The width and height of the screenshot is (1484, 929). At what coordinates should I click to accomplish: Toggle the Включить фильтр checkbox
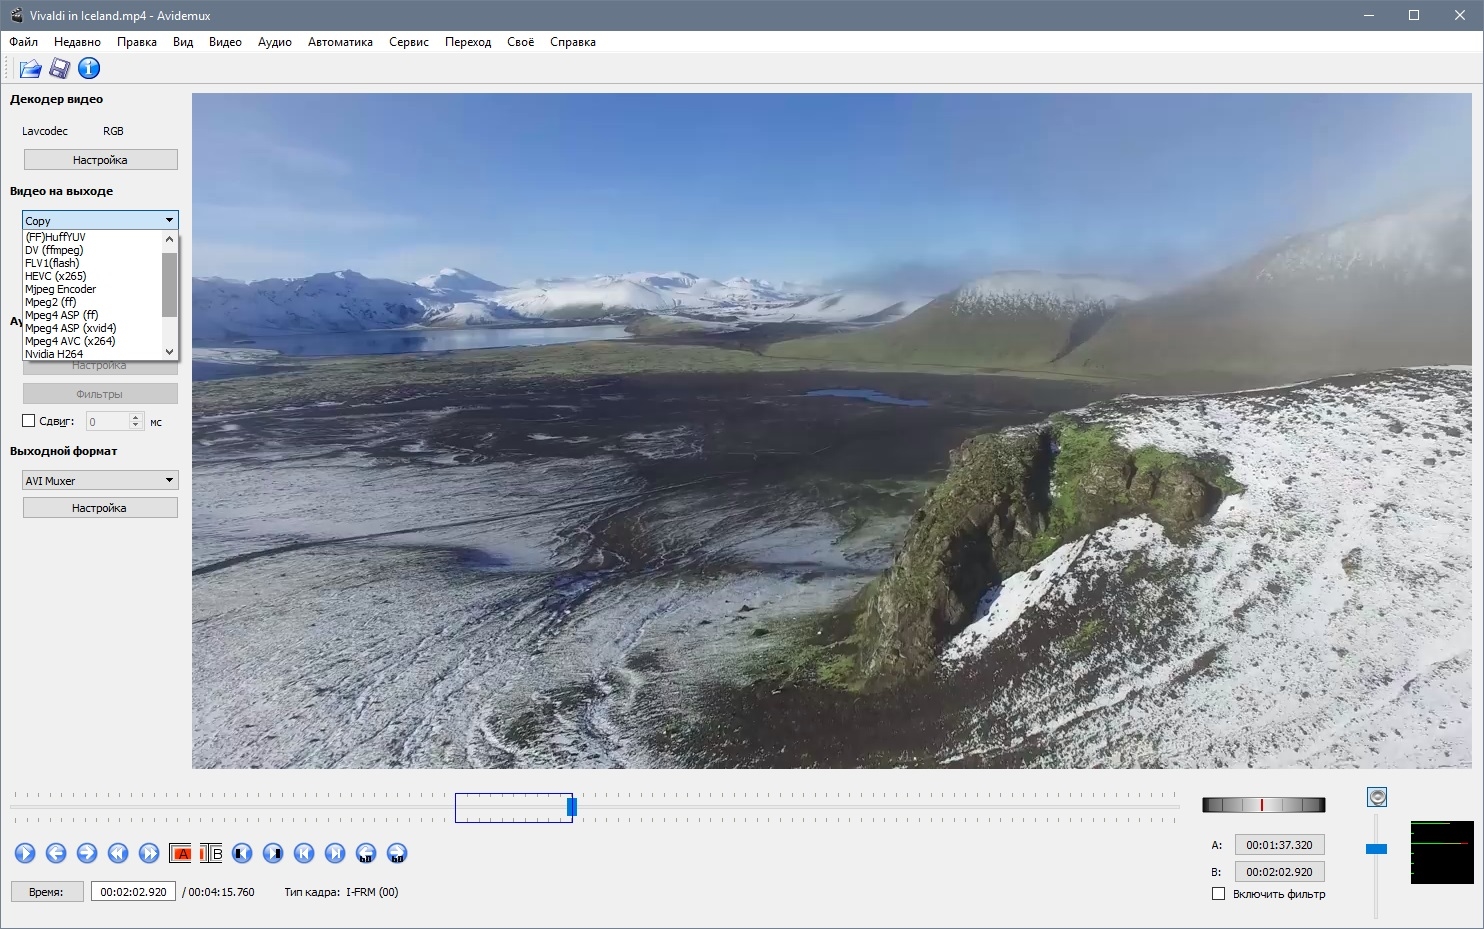pos(1218,894)
